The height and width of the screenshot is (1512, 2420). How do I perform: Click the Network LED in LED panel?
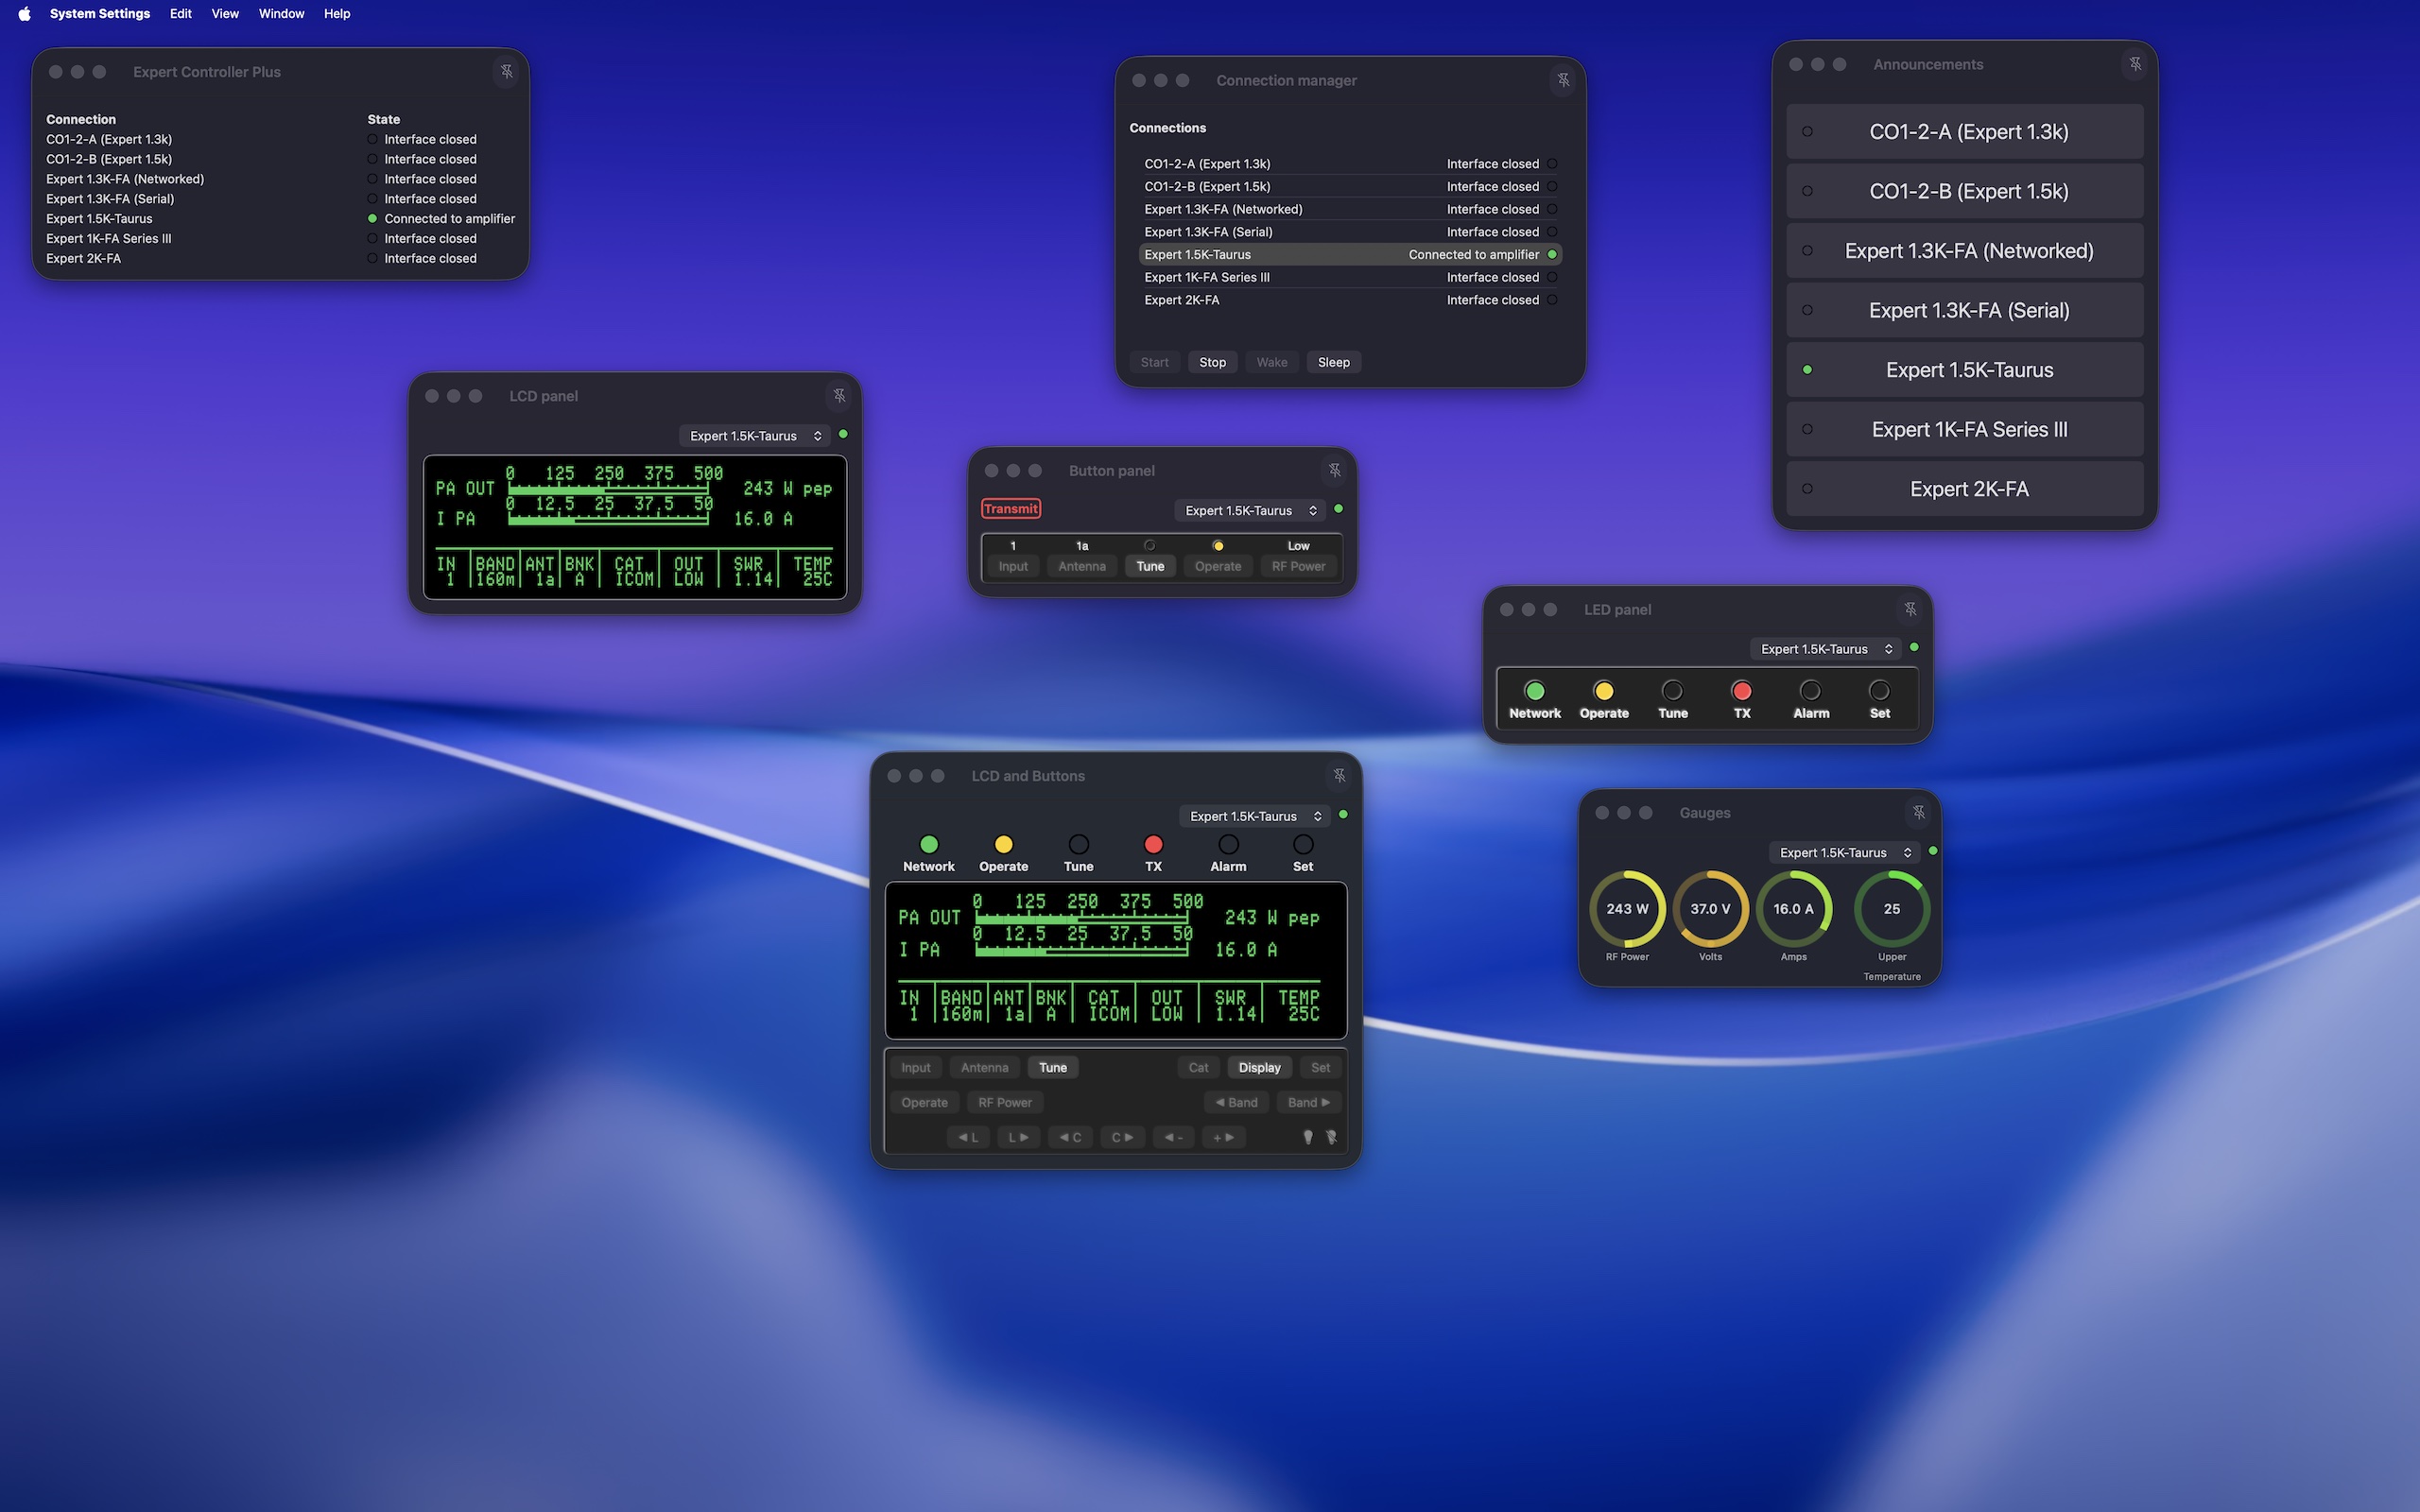click(1535, 691)
